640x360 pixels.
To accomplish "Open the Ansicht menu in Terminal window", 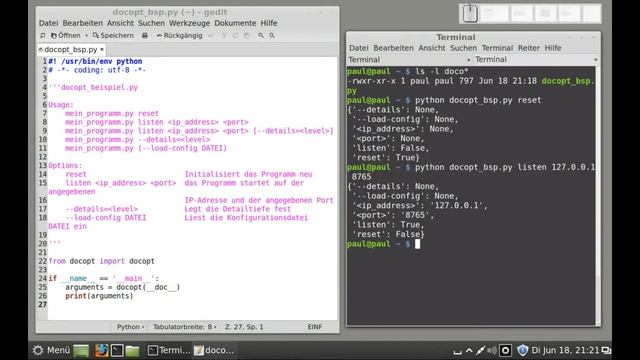I will 431,48.
